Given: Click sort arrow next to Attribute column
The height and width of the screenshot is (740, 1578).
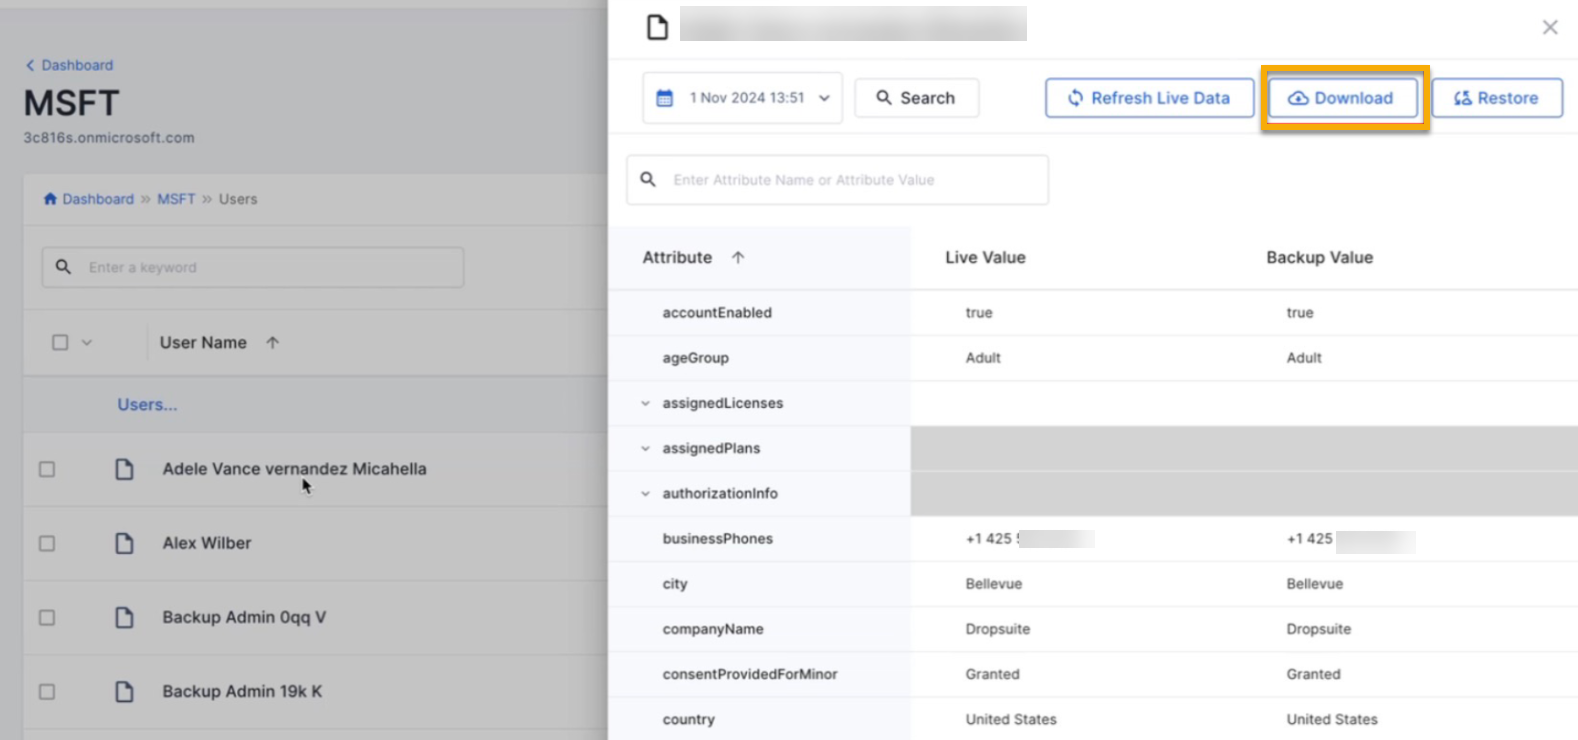Looking at the screenshot, I should pyautogui.click(x=738, y=258).
